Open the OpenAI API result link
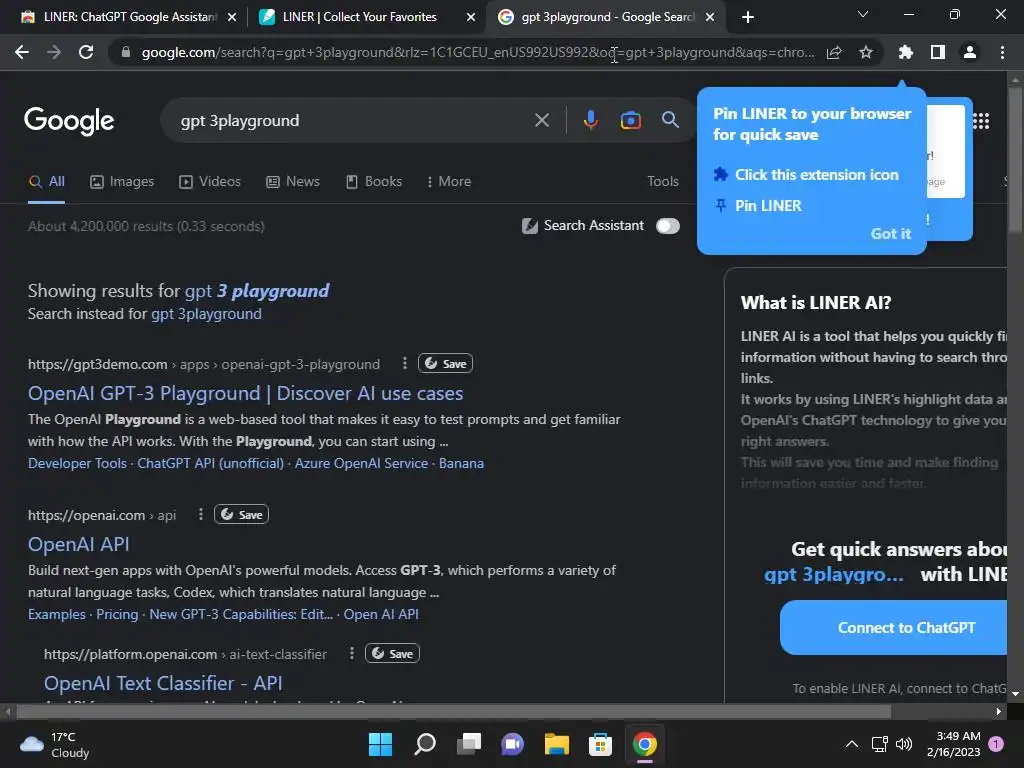The height and width of the screenshot is (768, 1024). 78,544
